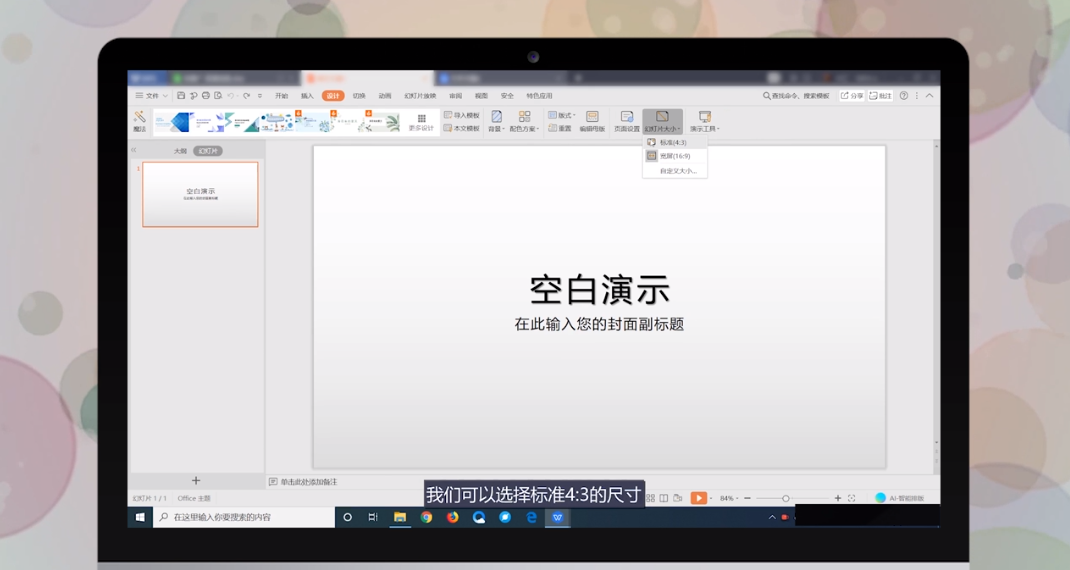Click the title text 空白演示 on slide
The height and width of the screenshot is (570, 1070).
(x=599, y=289)
